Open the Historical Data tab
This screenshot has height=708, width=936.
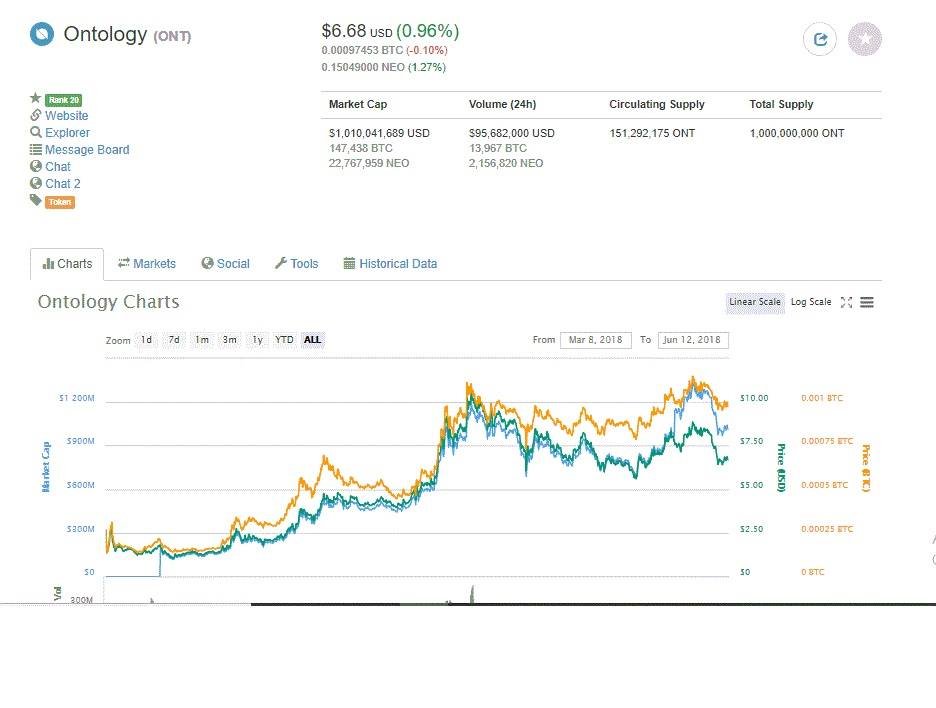pyautogui.click(x=390, y=264)
